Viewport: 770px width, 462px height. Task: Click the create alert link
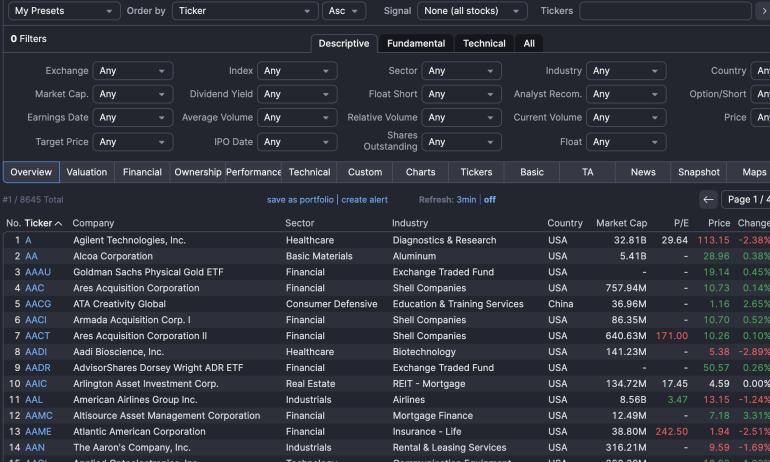pos(364,200)
